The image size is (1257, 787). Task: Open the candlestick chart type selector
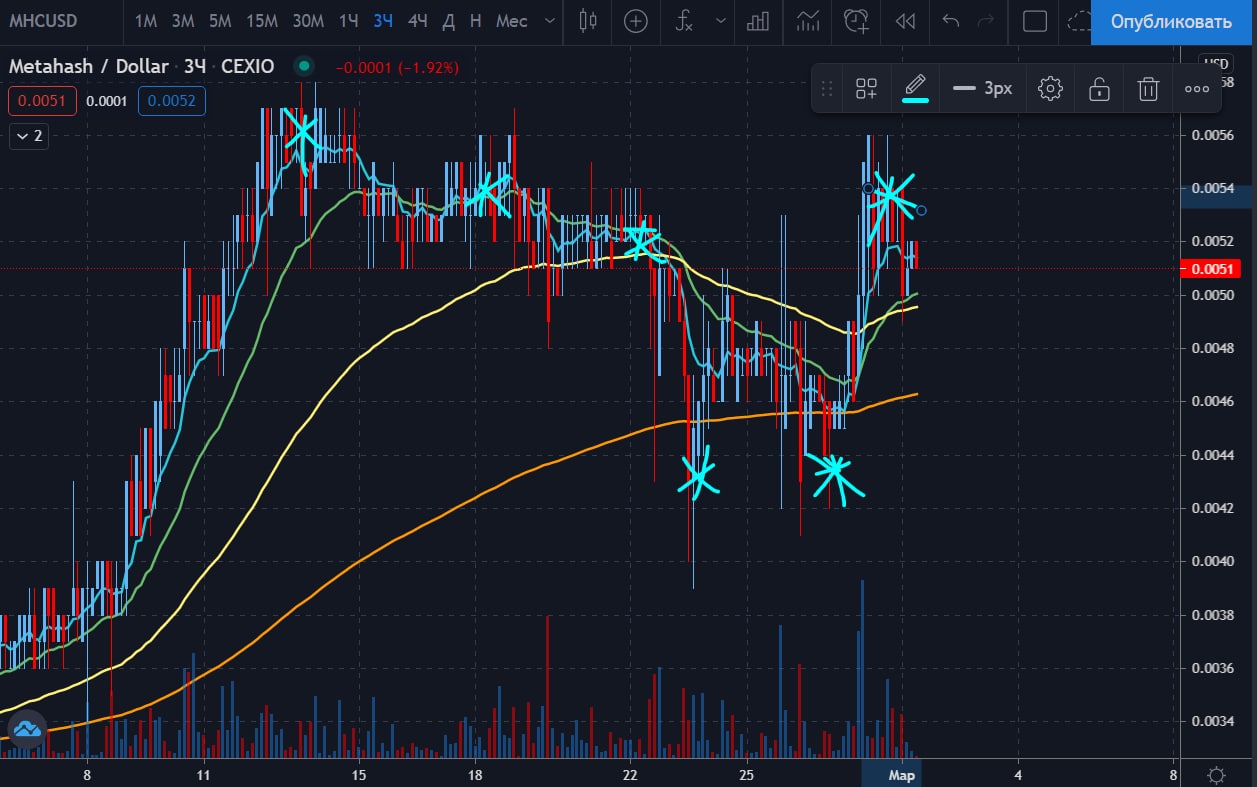588,20
